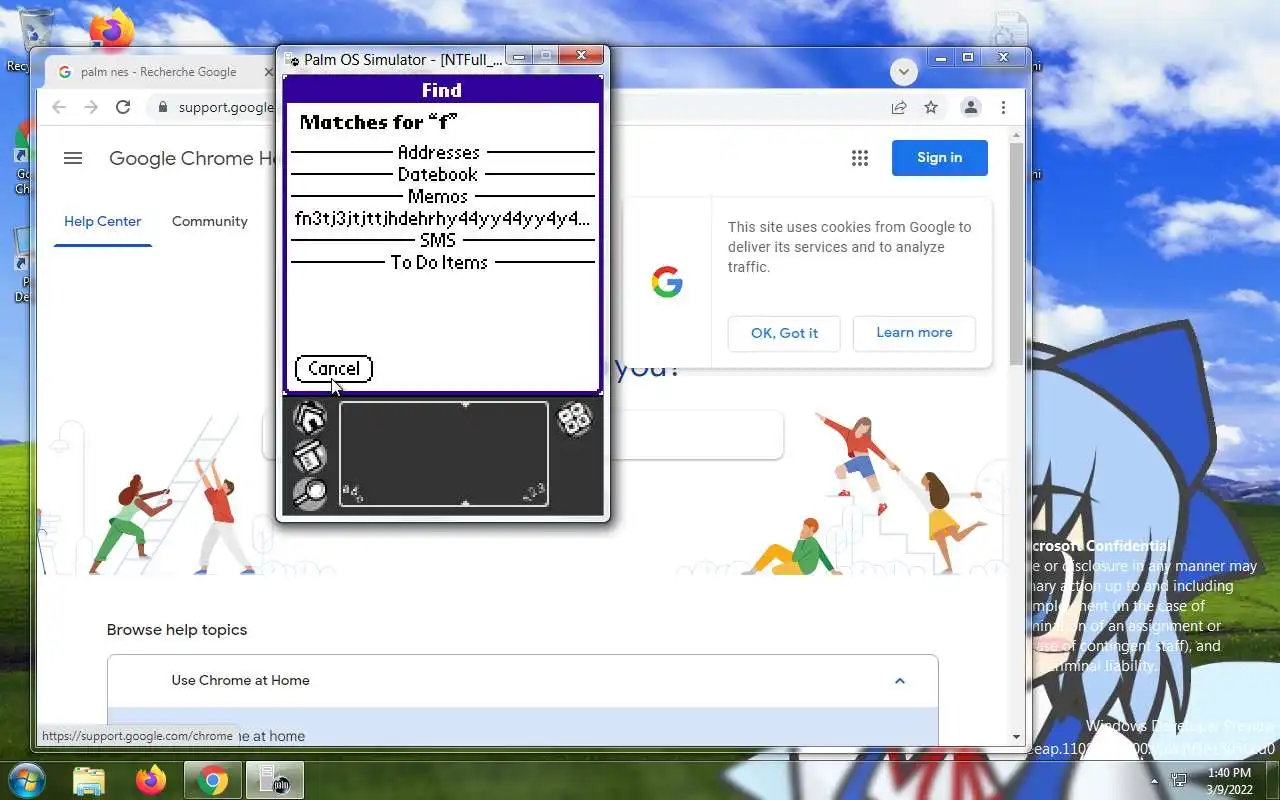Open the memo match starting with fn3tj3
Viewport: 1280px width, 800px height.
[442, 218]
